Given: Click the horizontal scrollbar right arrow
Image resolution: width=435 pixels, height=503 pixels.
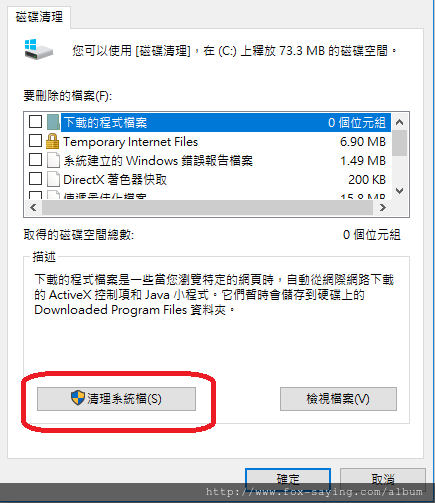Looking at the screenshot, I should [x=383, y=208].
